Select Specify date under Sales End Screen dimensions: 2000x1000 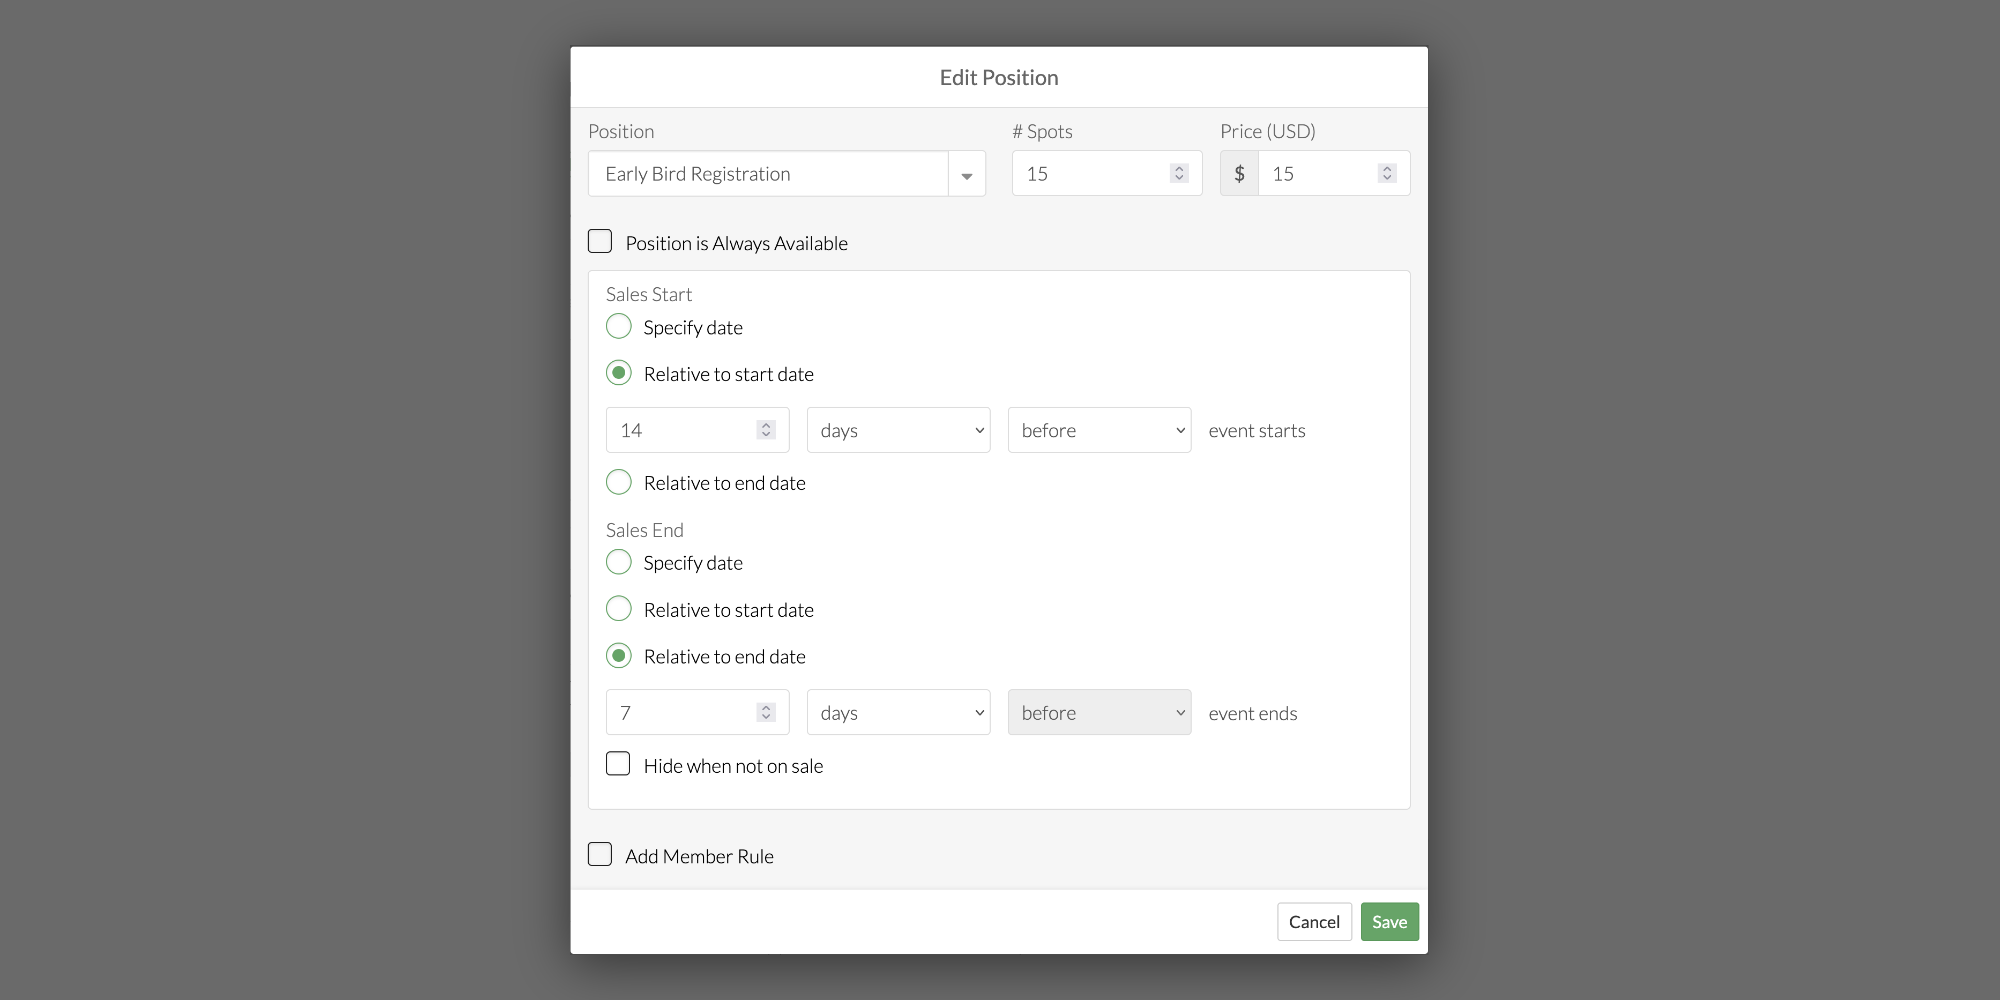click(x=619, y=562)
